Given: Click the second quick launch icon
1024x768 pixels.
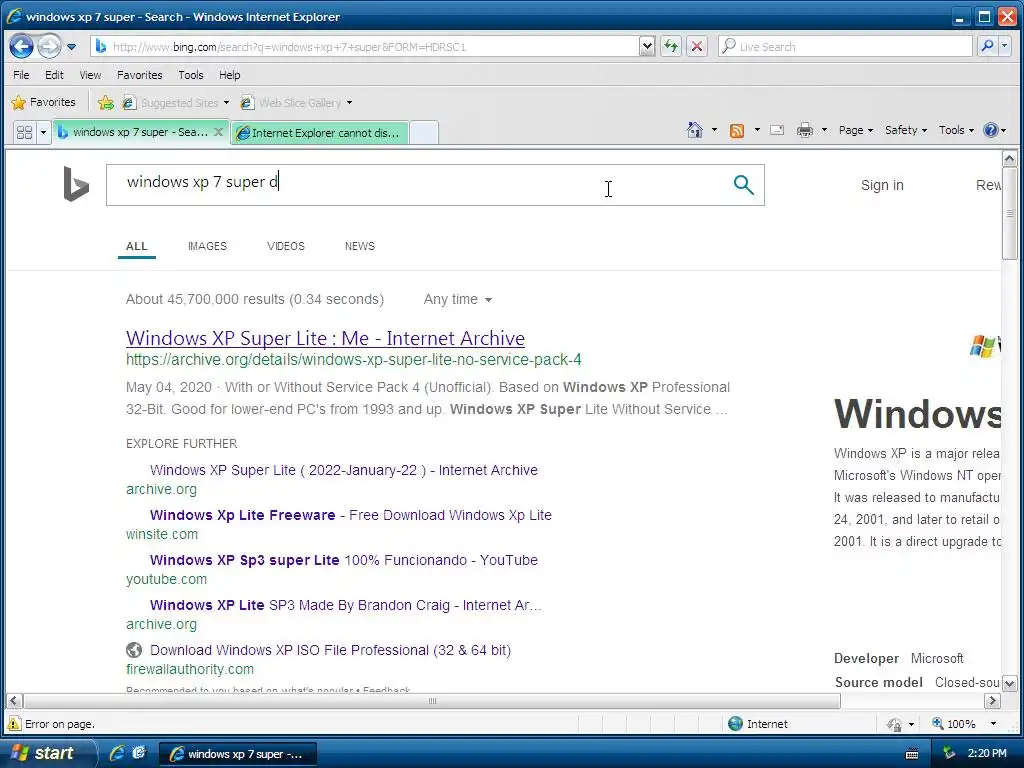Looking at the screenshot, I should click(x=139, y=752).
